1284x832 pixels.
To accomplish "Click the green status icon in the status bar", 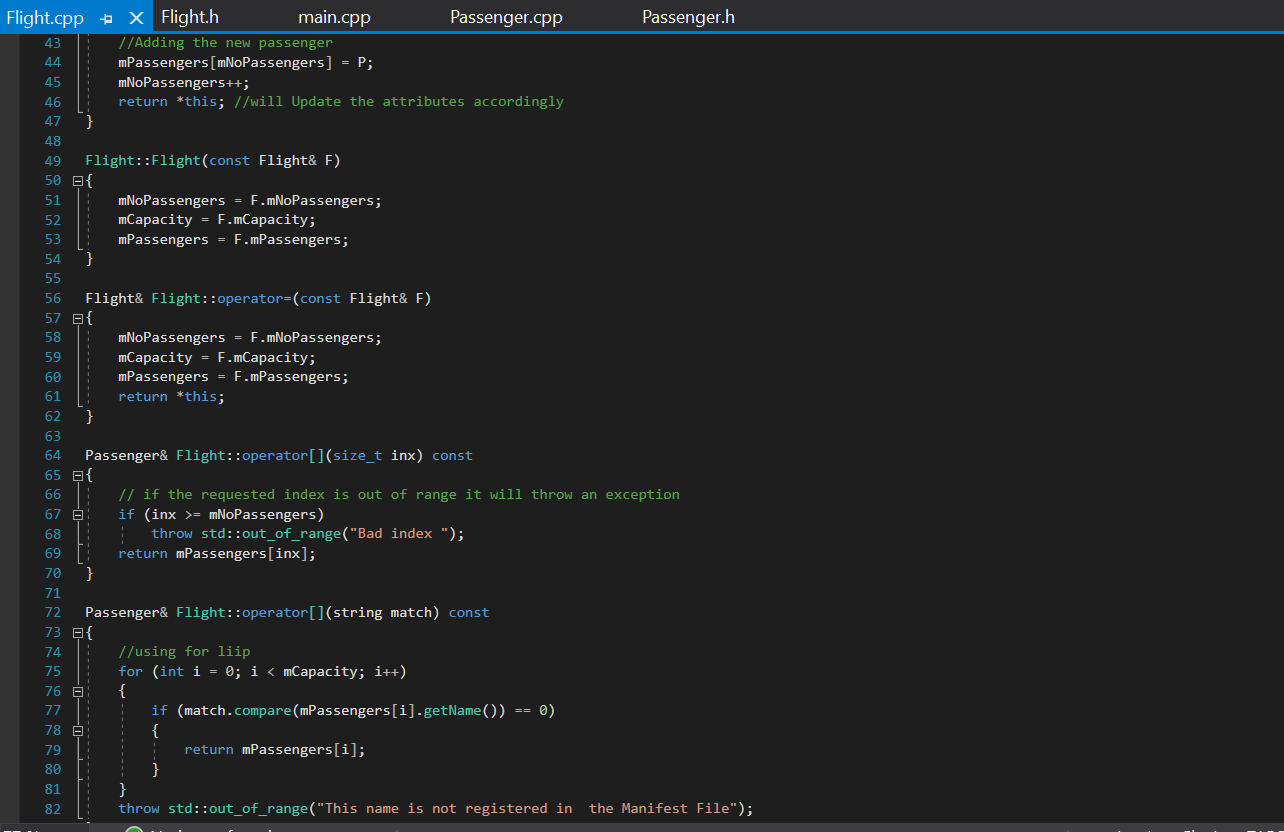I will (131, 828).
